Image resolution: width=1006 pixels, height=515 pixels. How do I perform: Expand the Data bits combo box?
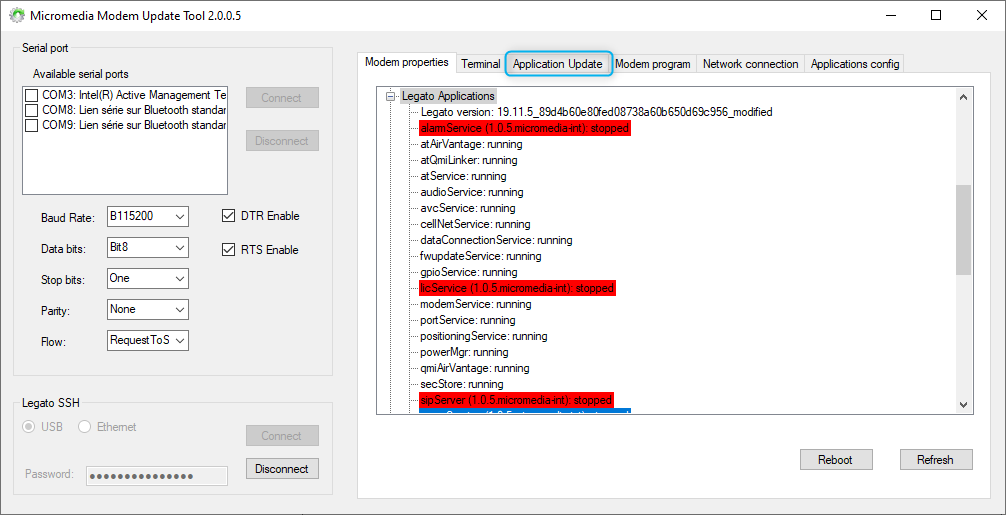(x=147, y=247)
